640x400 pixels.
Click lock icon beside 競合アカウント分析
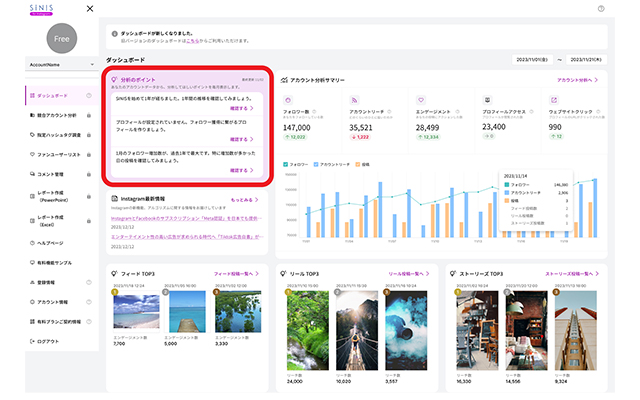pyautogui.click(x=89, y=116)
